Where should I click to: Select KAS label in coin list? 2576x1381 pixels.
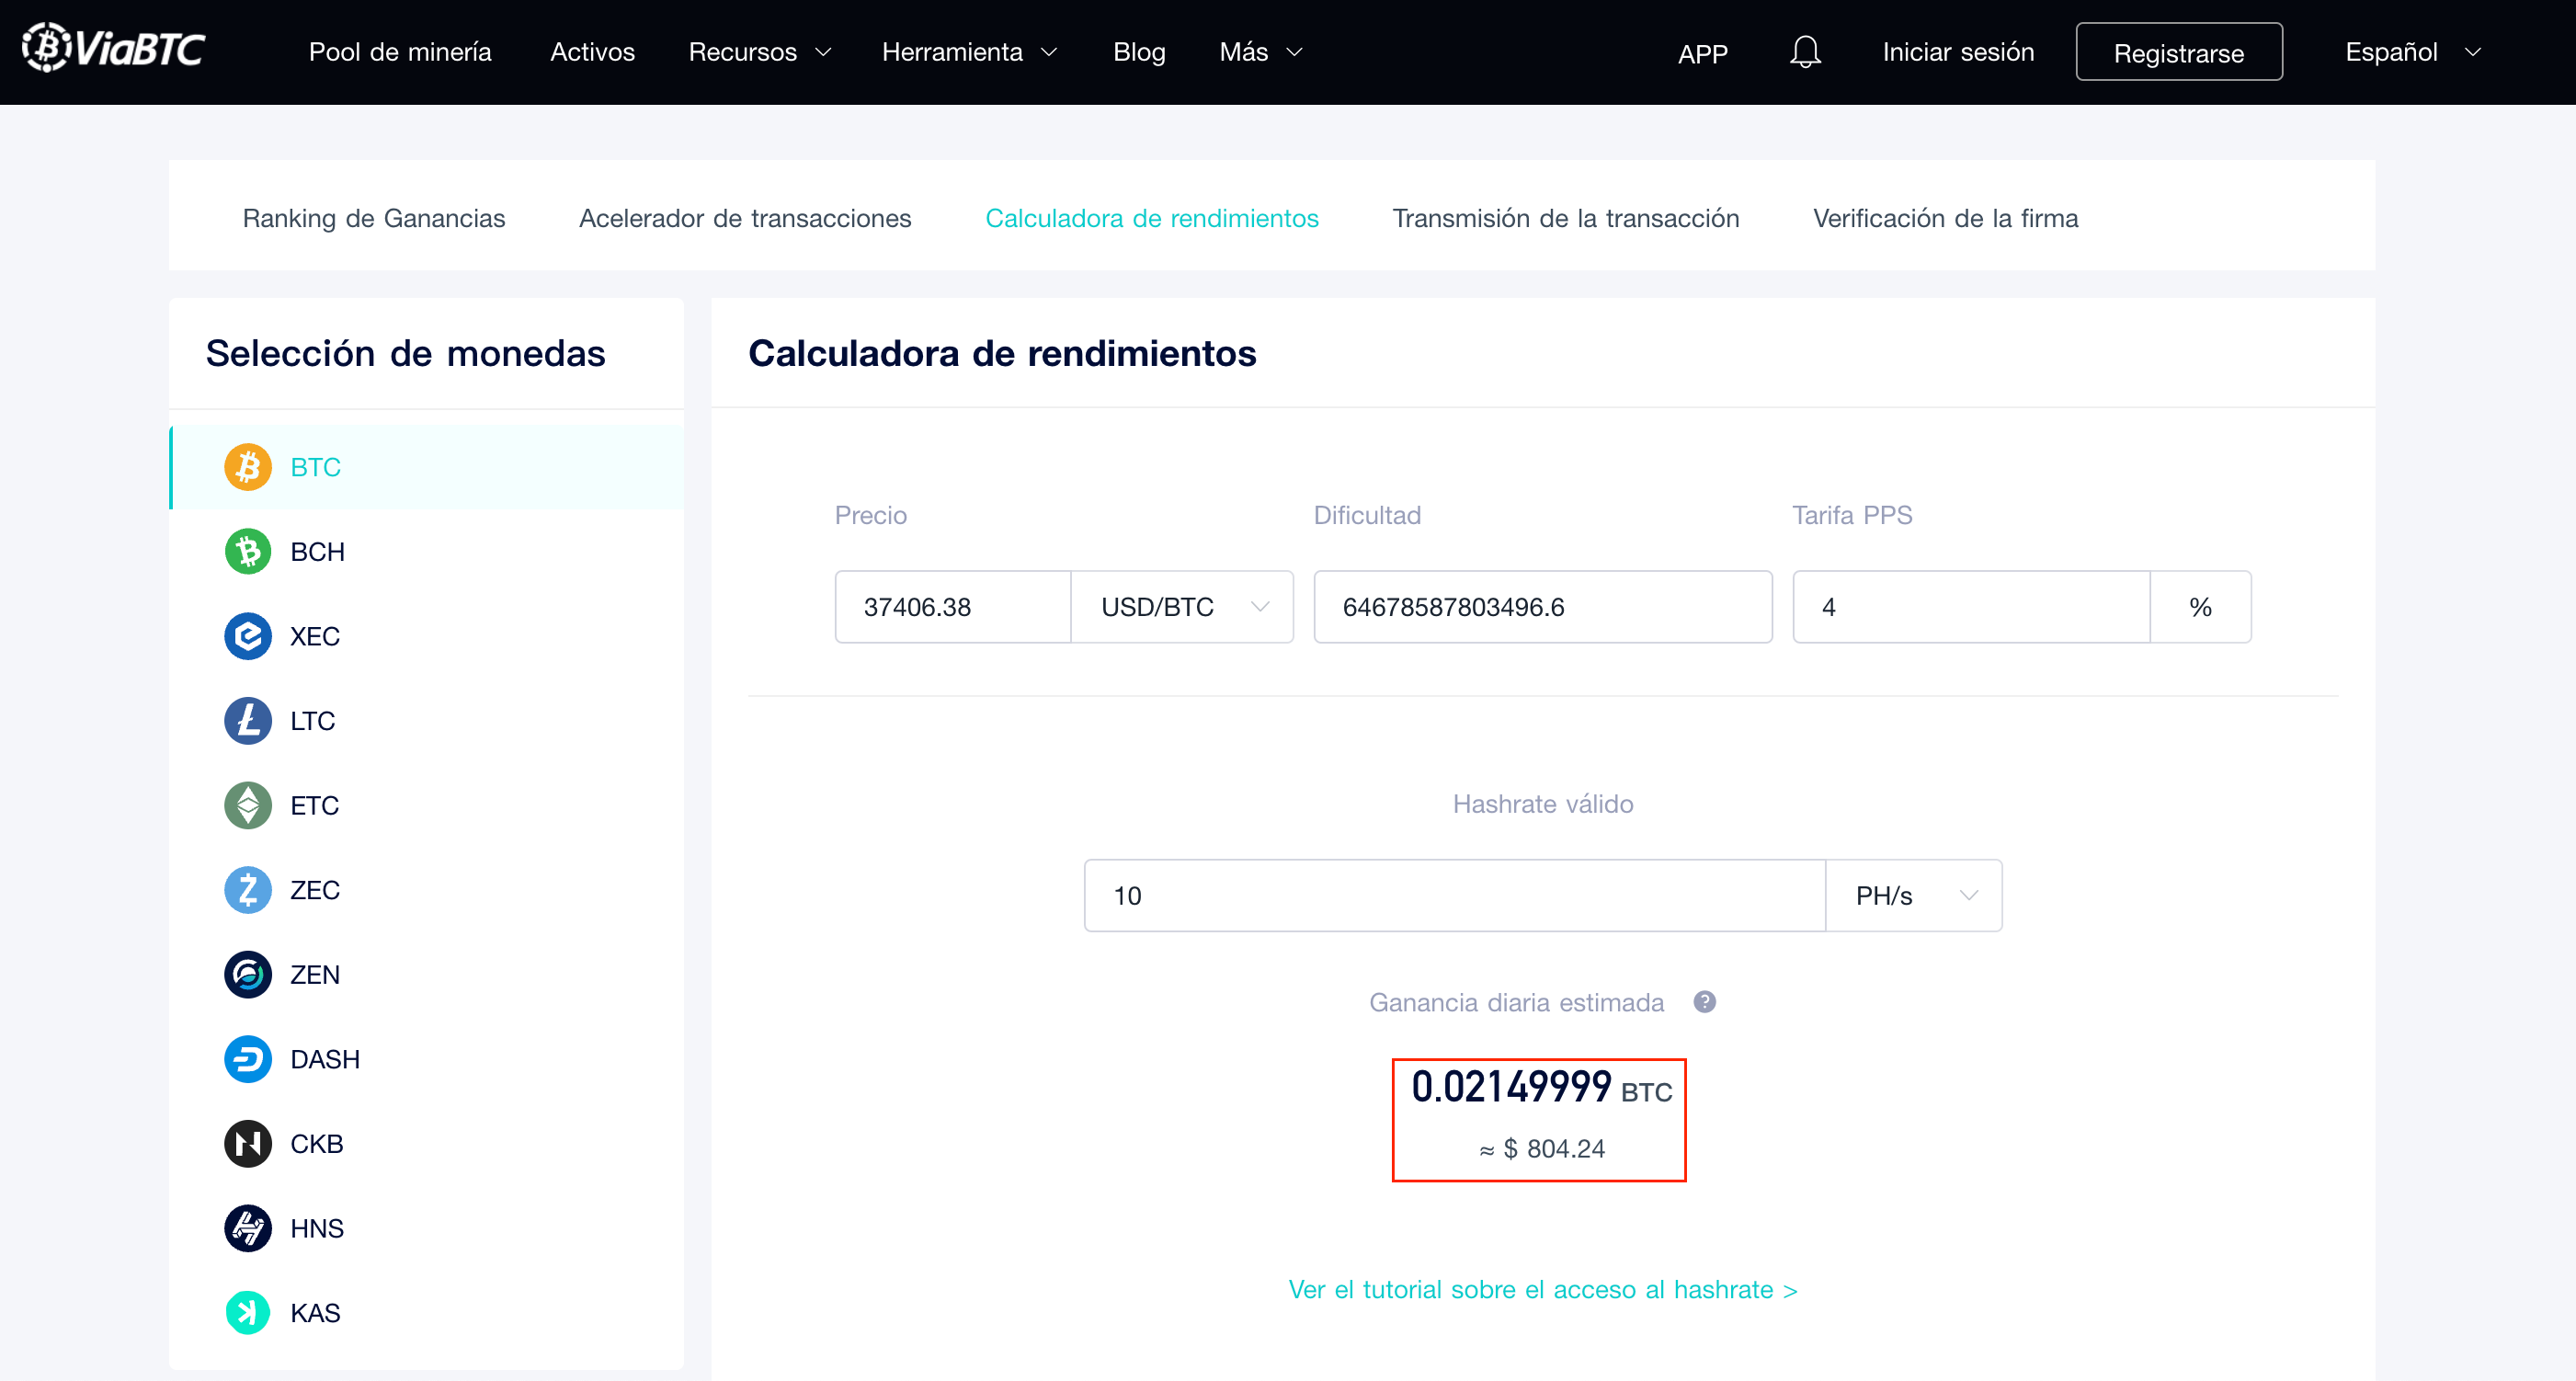point(315,1312)
